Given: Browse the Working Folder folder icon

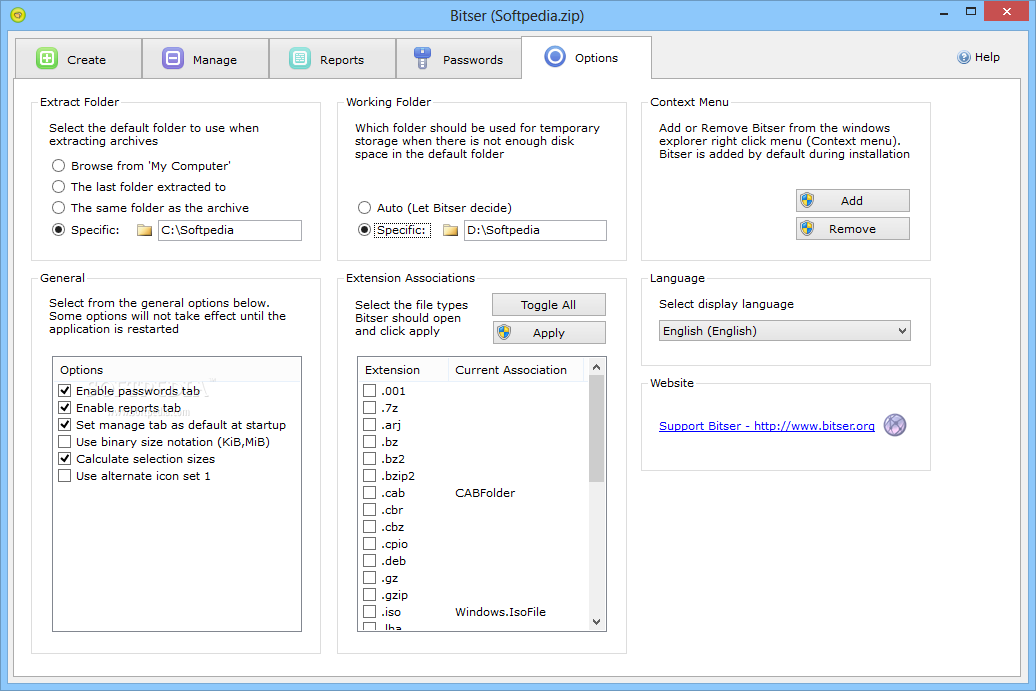Looking at the screenshot, I should (x=451, y=231).
